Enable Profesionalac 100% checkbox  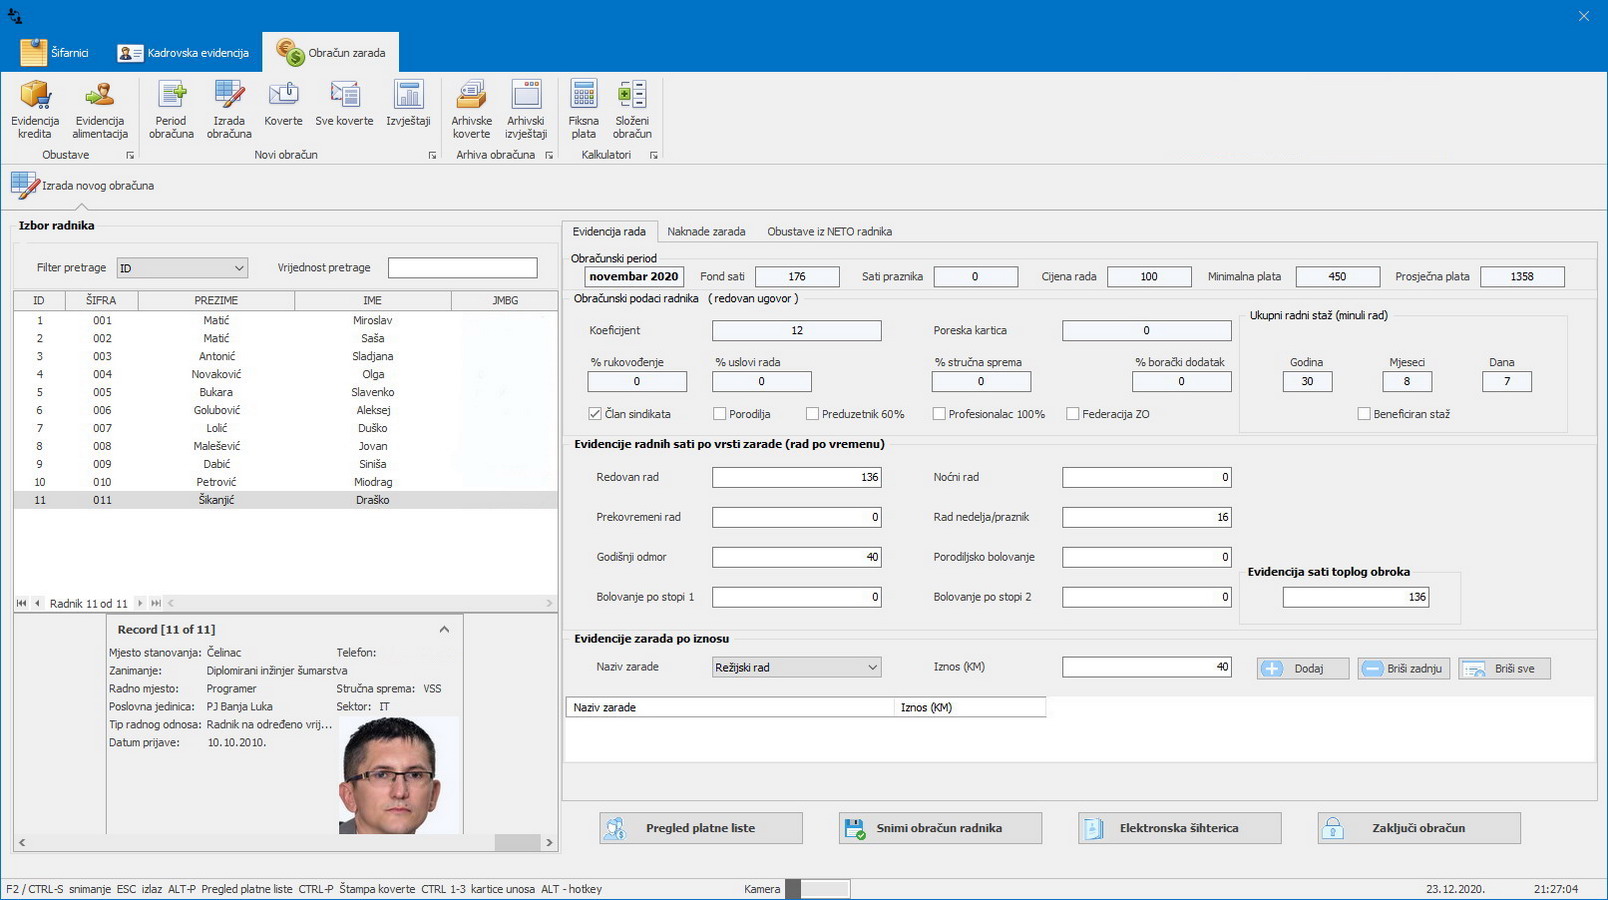[939, 413]
